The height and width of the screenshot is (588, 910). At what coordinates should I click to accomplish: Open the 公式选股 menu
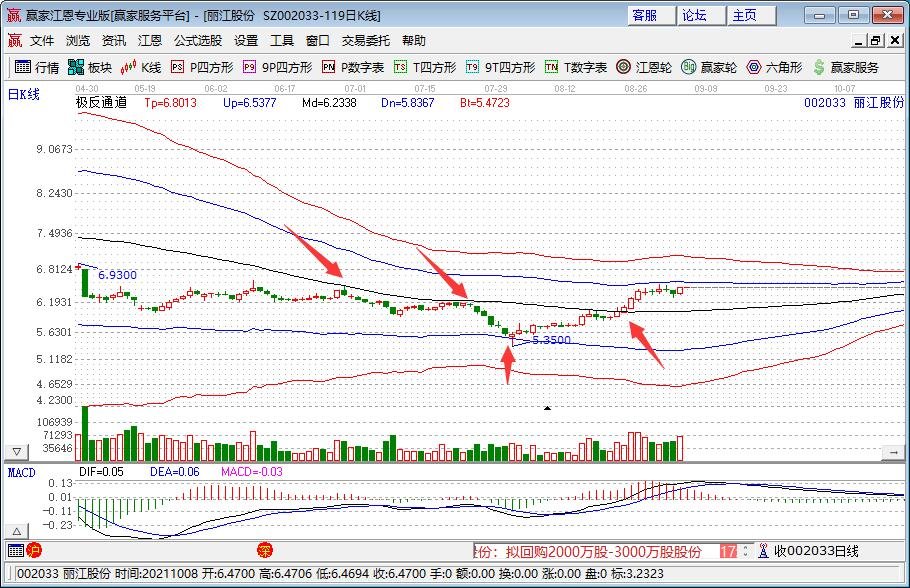(x=198, y=41)
